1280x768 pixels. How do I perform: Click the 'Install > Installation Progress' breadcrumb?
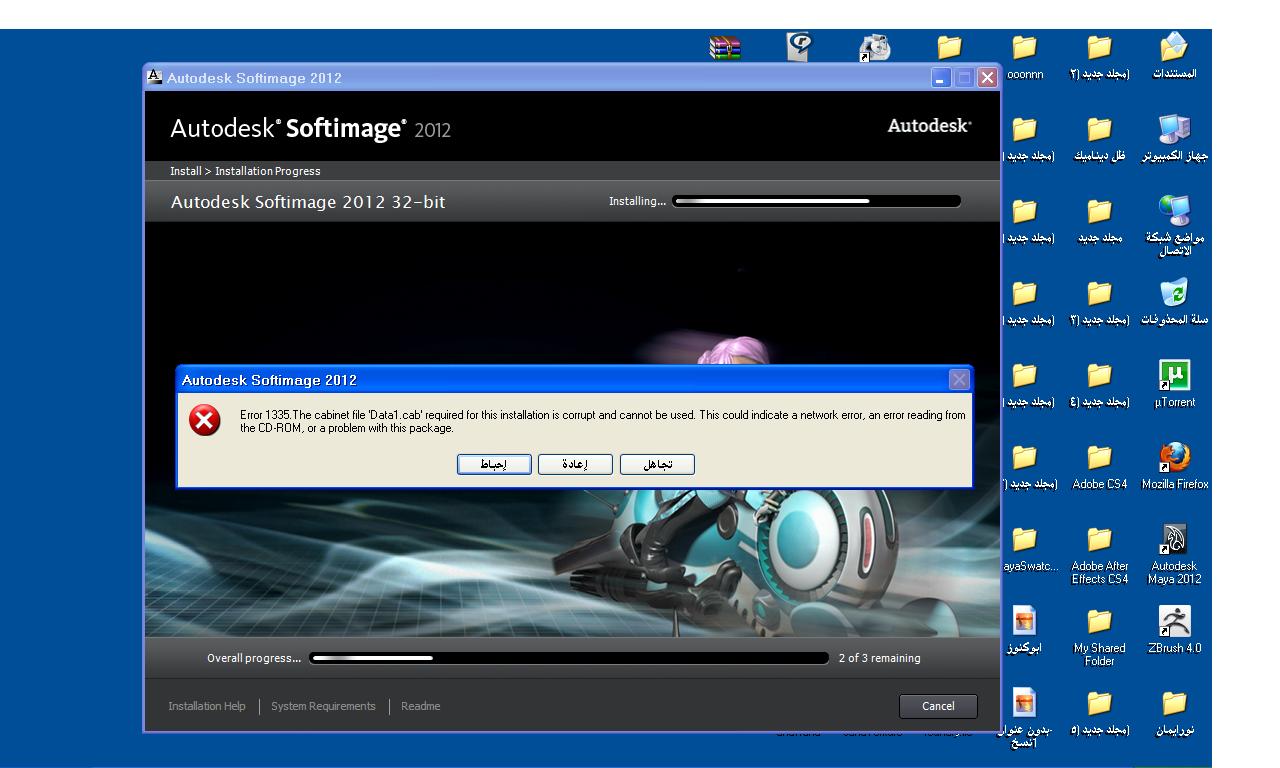tap(245, 171)
